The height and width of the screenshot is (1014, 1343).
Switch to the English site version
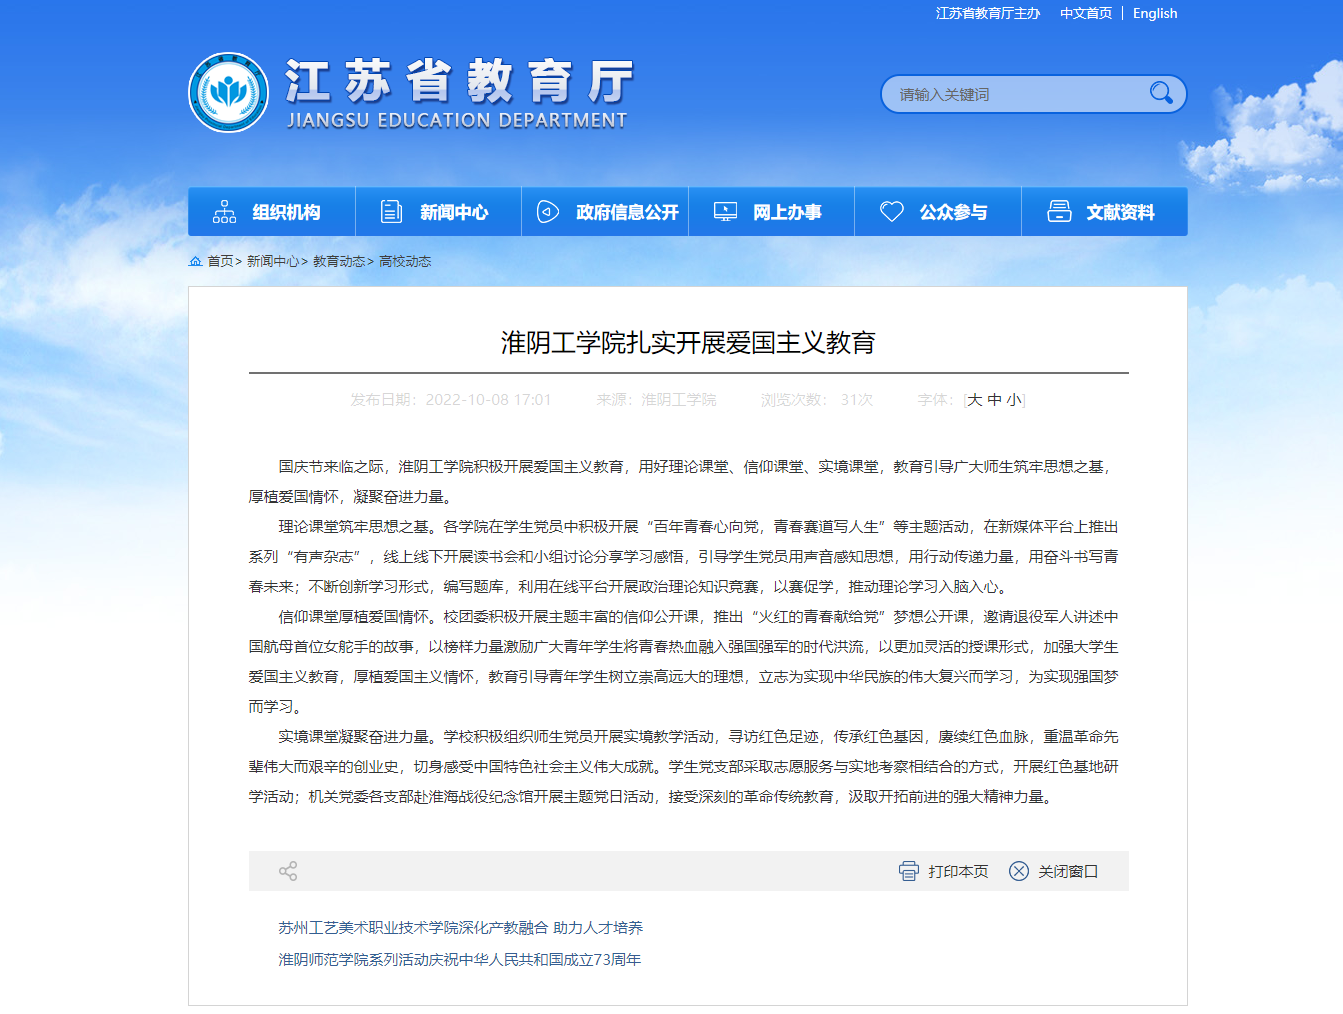1154,13
